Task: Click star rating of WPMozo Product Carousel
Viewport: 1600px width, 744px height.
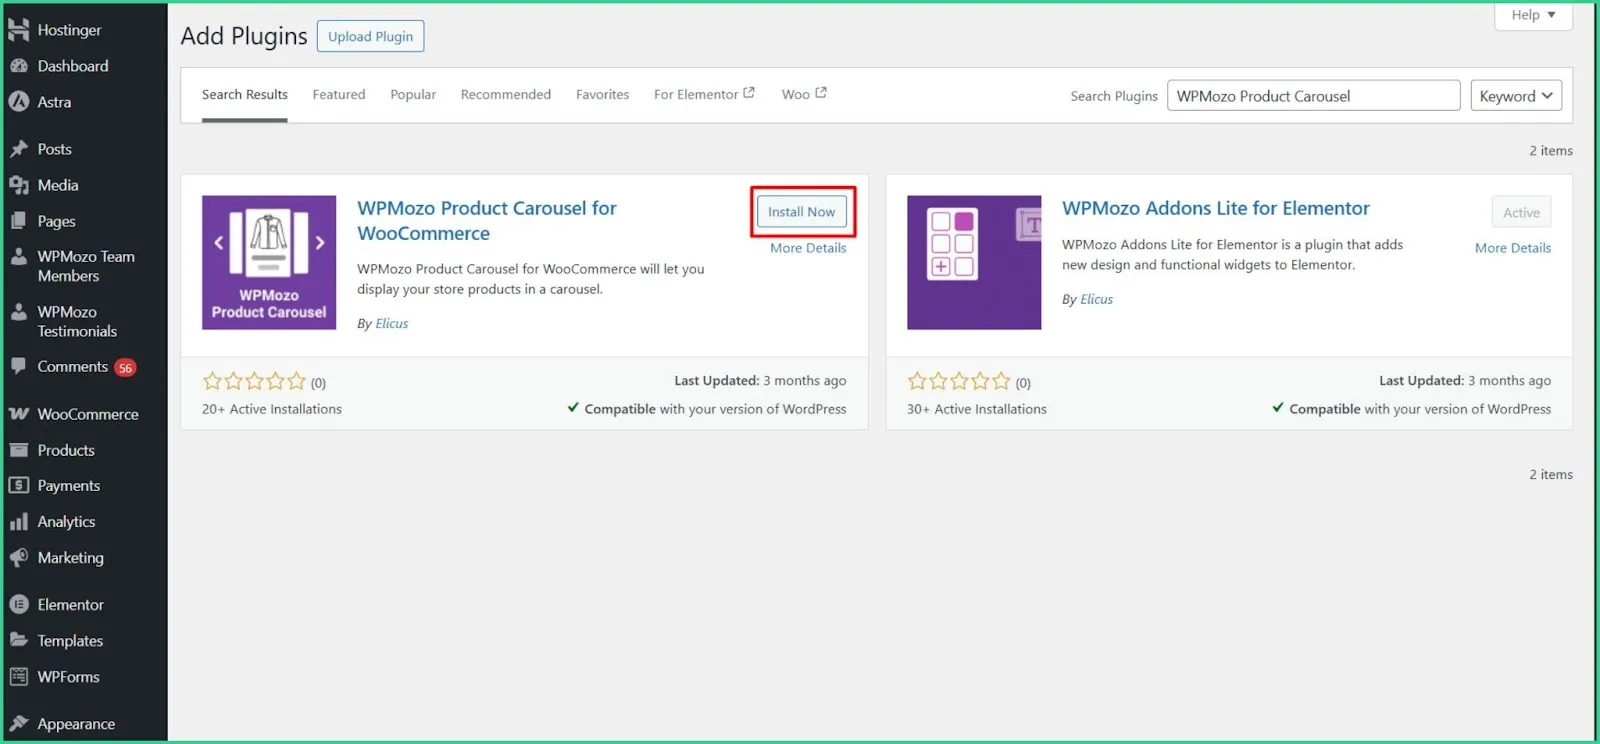Action: (x=255, y=381)
